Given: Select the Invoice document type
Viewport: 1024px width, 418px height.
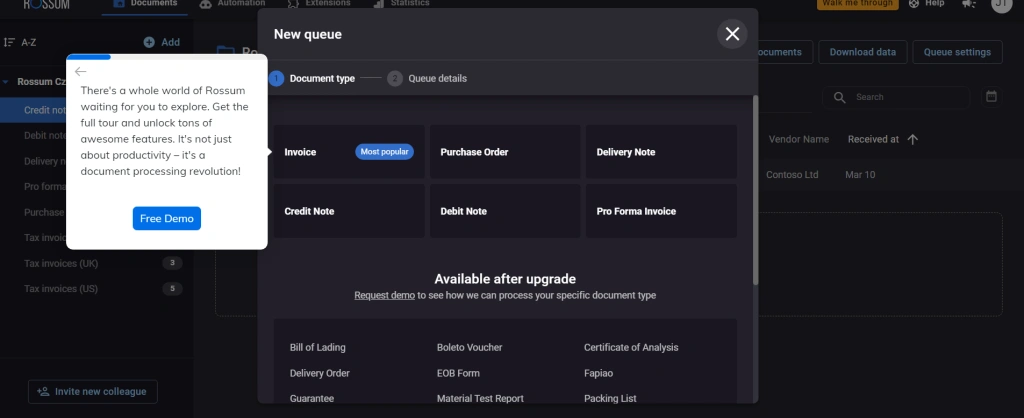Looking at the screenshot, I should [x=349, y=152].
